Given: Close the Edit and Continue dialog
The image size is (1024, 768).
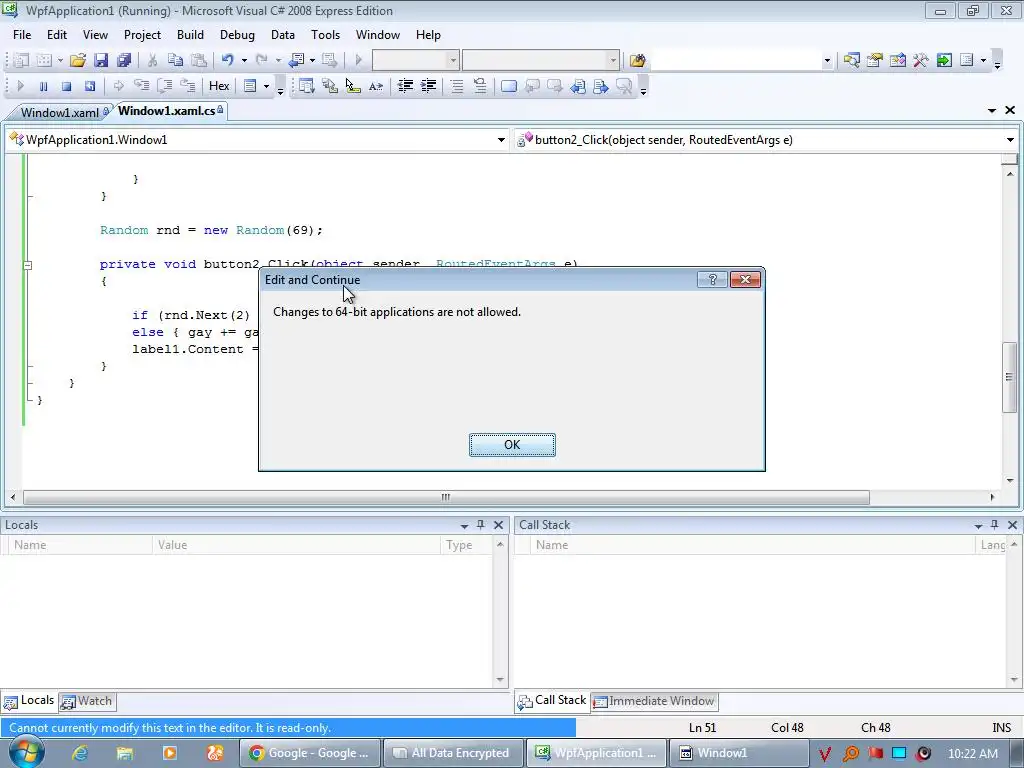Looking at the screenshot, I should pos(745,280).
